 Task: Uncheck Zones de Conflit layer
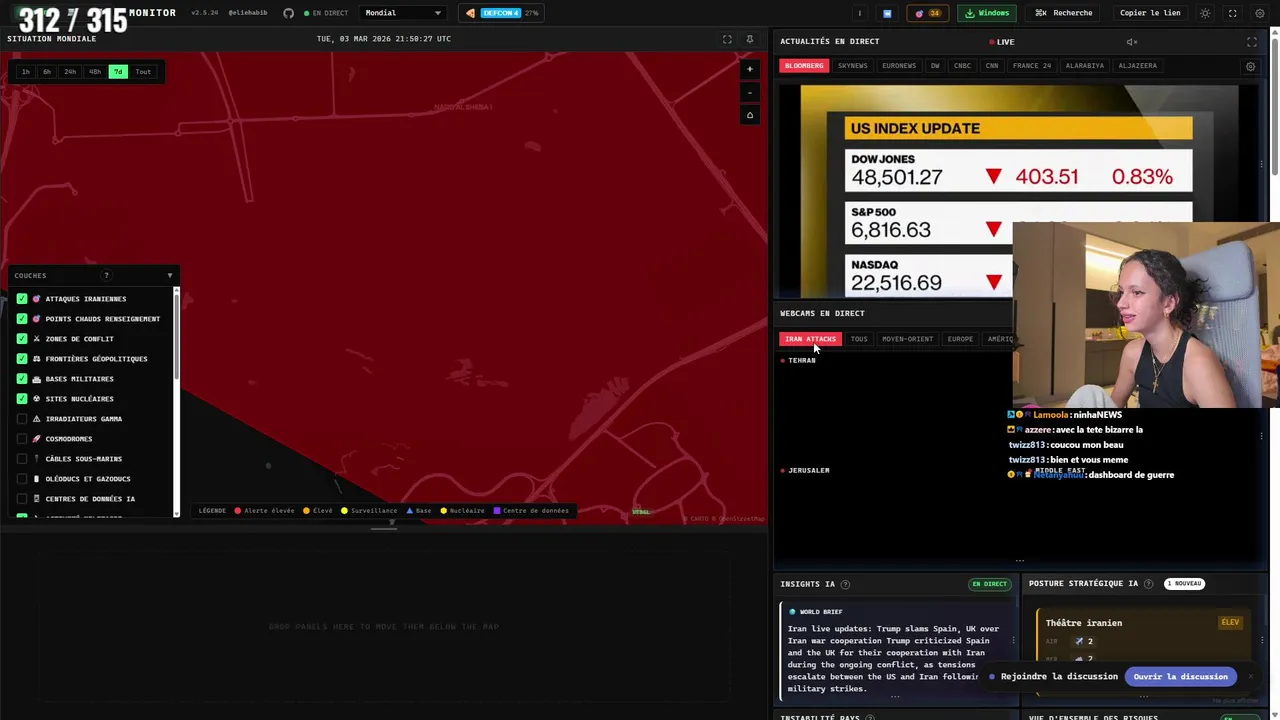point(22,339)
